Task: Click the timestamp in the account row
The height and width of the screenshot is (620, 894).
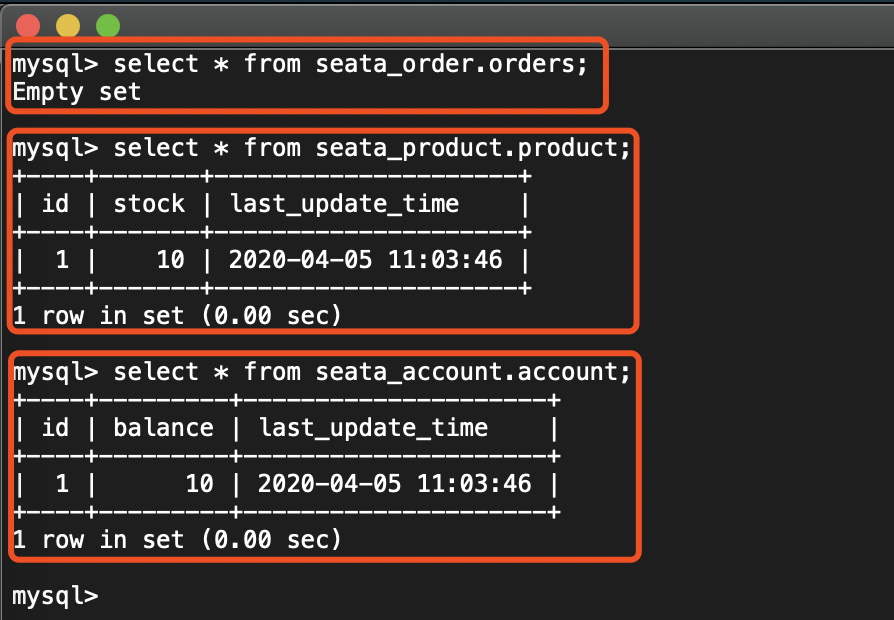Action: click(x=395, y=484)
